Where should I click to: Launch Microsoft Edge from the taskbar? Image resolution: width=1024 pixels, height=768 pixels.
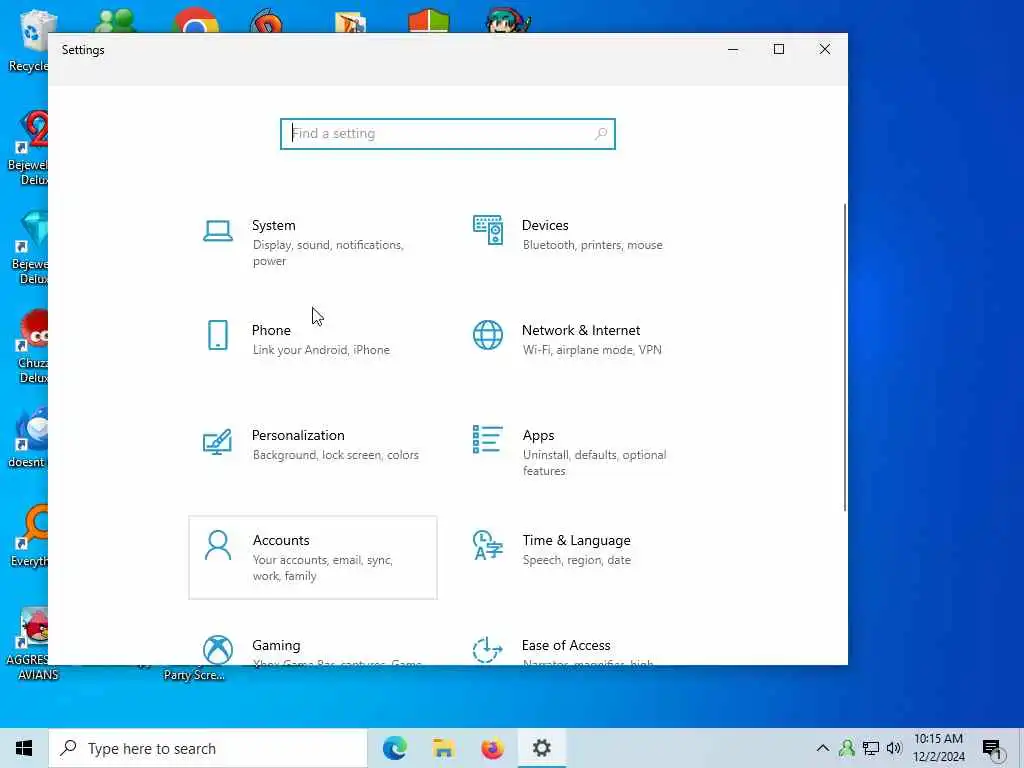[x=394, y=748]
